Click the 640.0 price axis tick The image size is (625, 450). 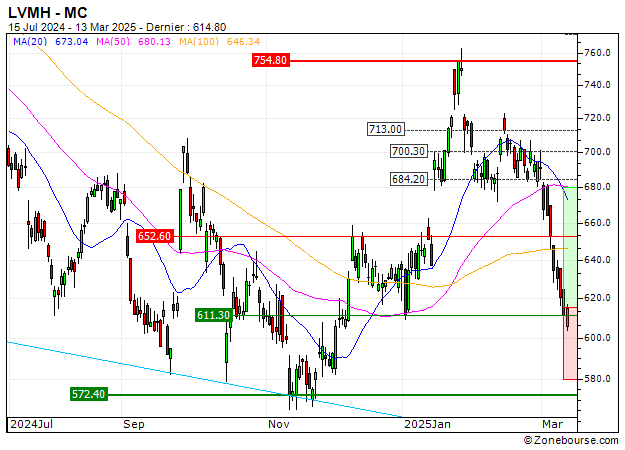tap(597, 259)
